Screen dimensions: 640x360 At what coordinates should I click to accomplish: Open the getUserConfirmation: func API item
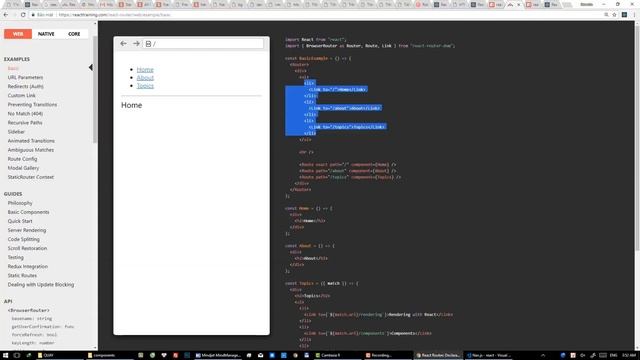click(x=43, y=327)
